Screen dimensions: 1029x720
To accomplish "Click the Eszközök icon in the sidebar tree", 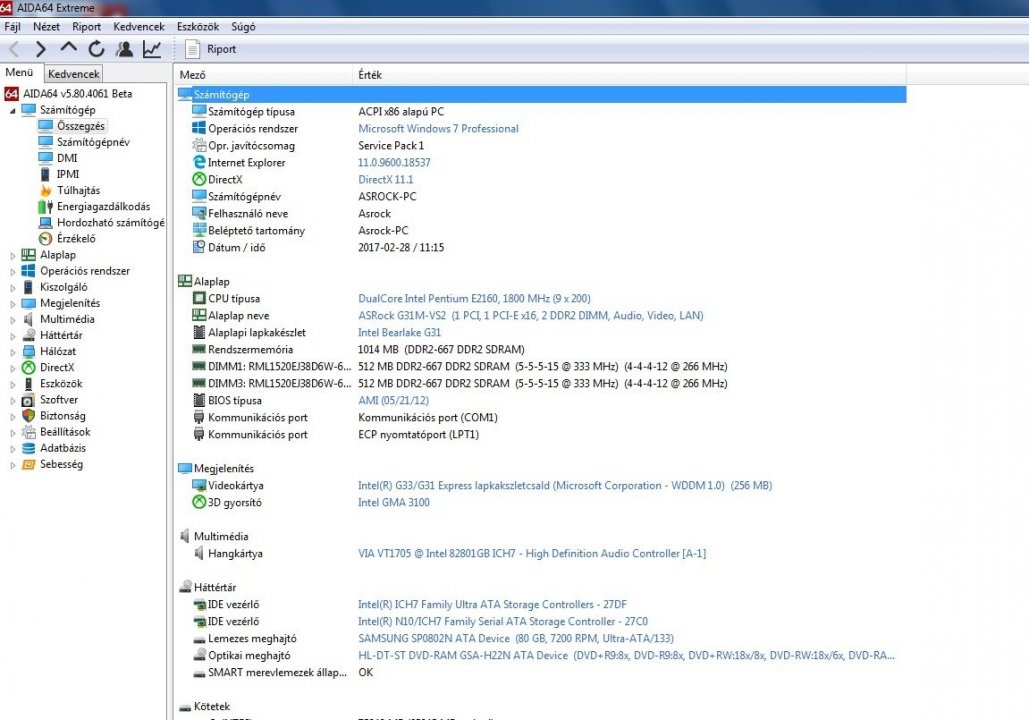I will pyautogui.click(x=28, y=383).
